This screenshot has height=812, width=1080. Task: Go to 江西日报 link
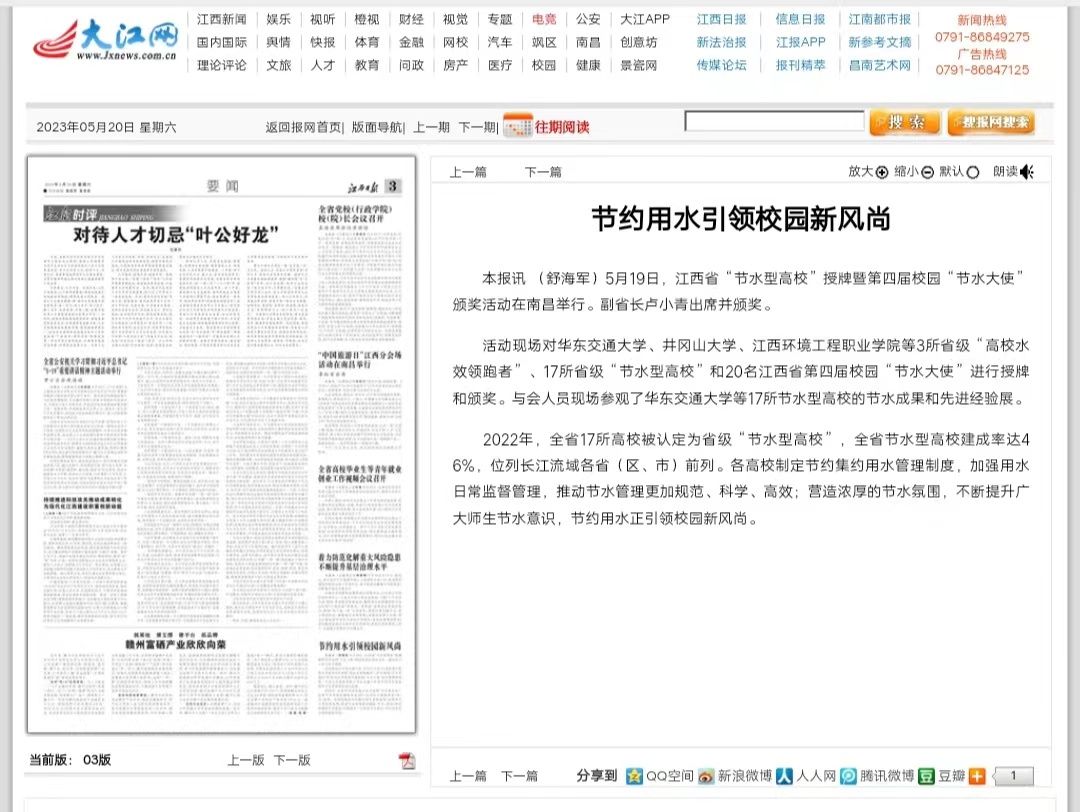(x=721, y=19)
